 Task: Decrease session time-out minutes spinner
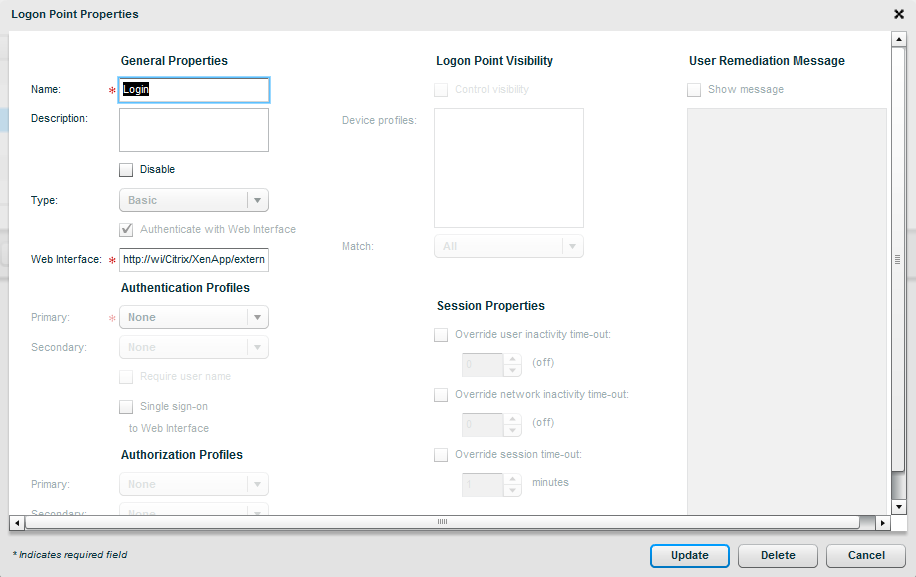coord(512,491)
